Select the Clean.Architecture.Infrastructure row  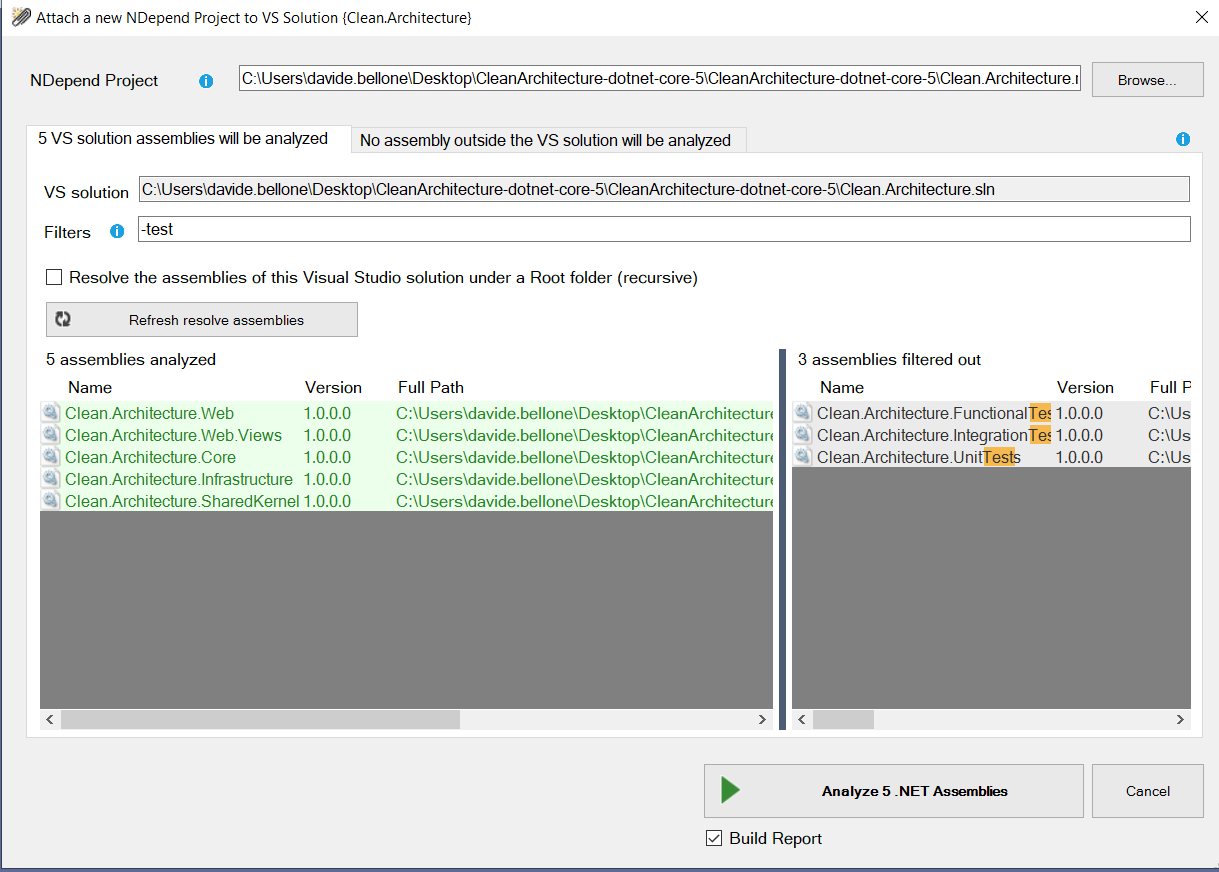[406, 479]
